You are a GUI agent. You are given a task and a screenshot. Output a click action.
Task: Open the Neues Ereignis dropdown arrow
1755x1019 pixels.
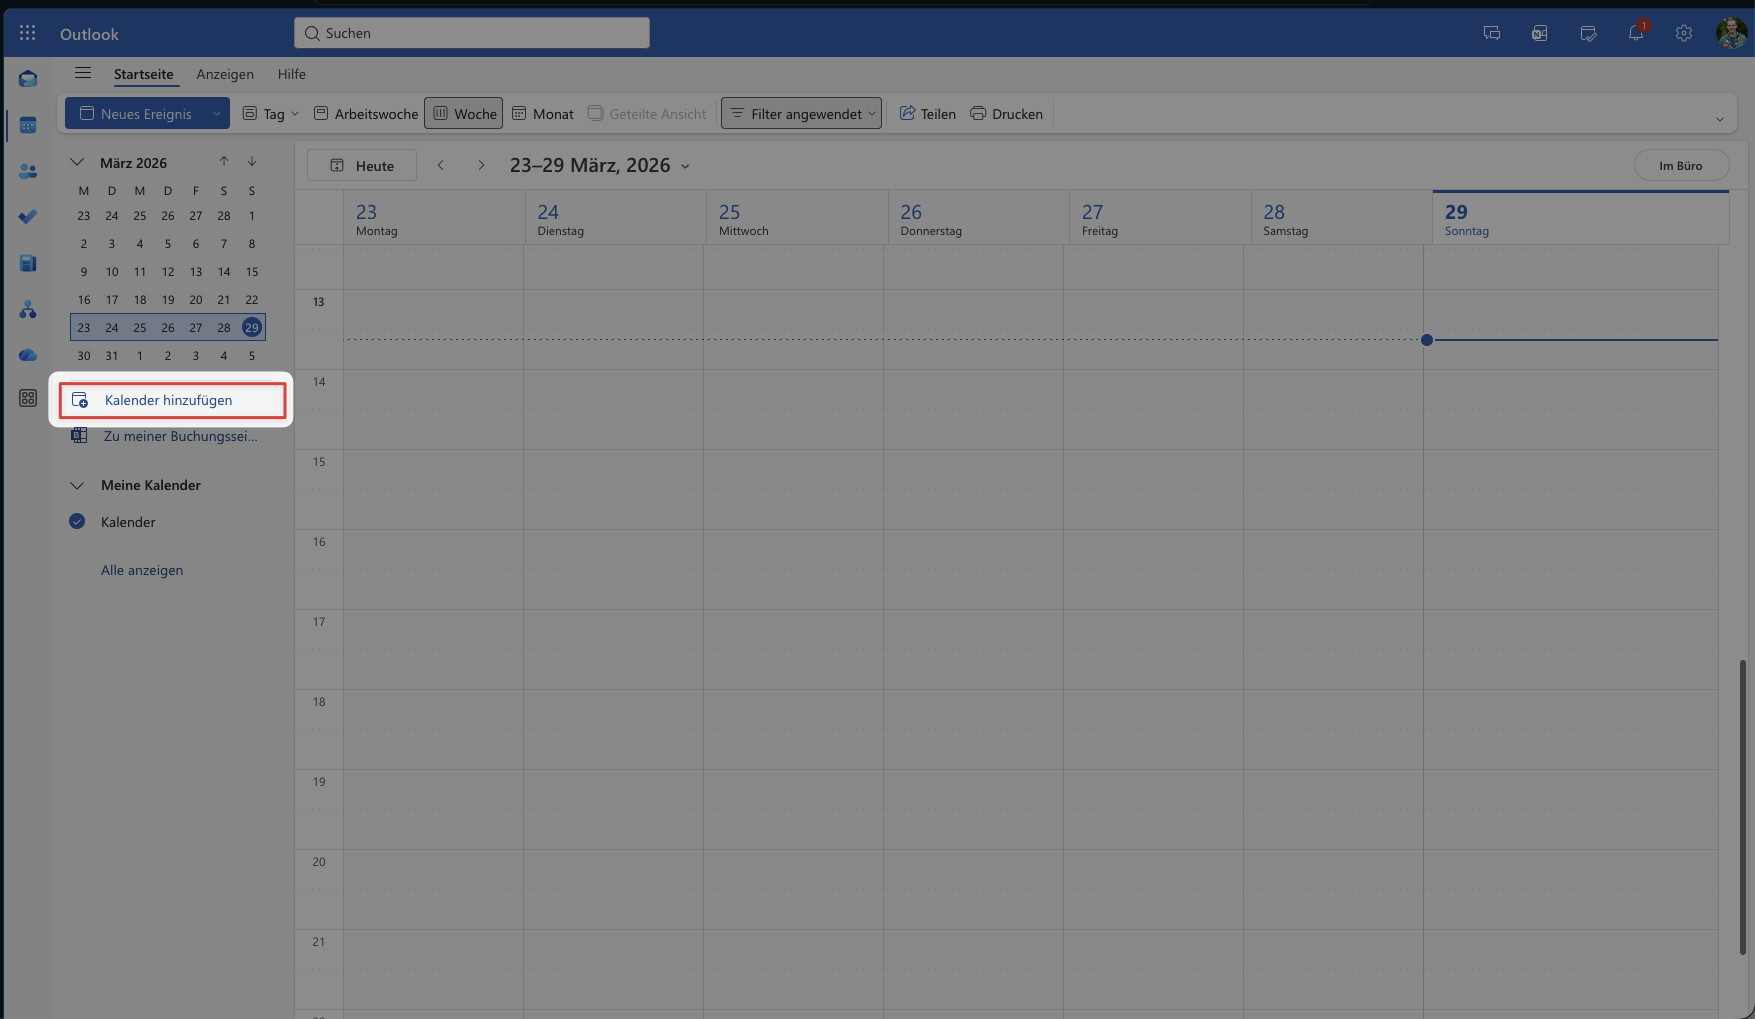click(215, 113)
